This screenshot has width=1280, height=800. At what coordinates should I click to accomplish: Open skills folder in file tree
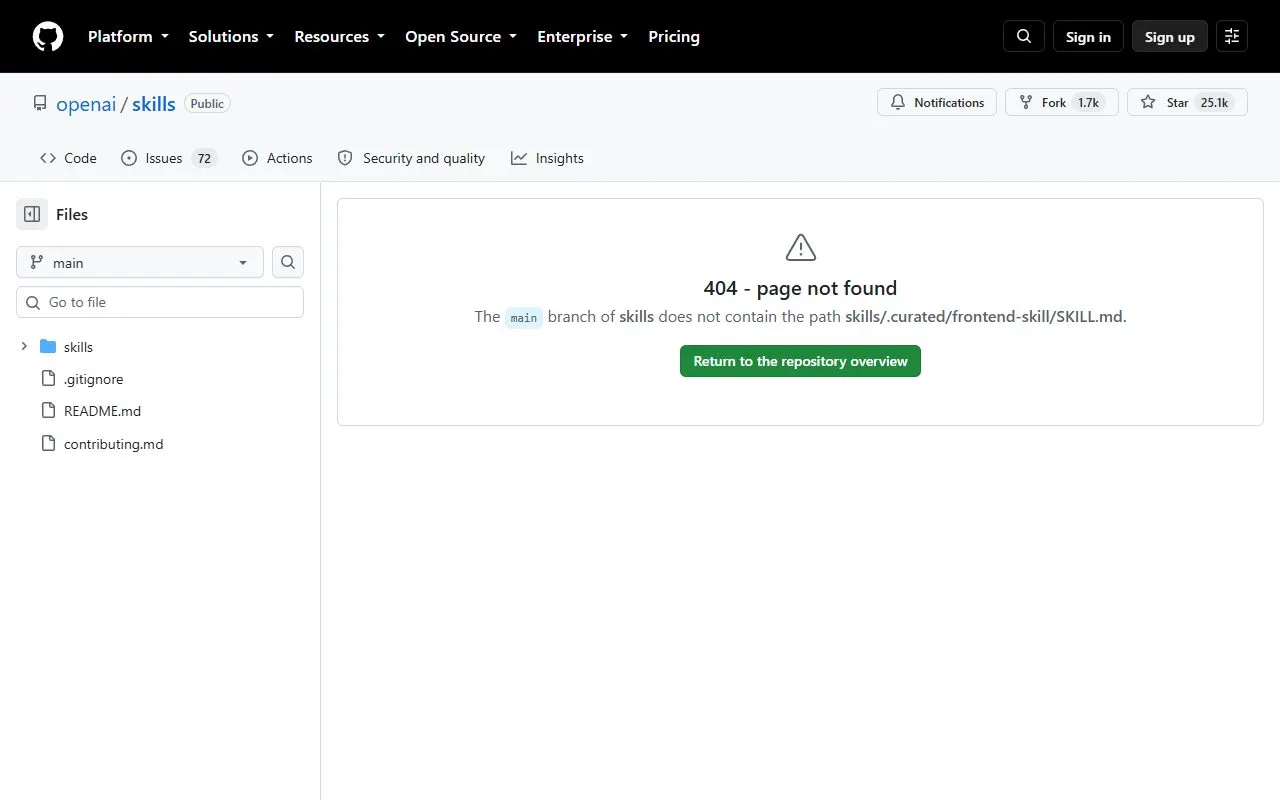point(78,347)
